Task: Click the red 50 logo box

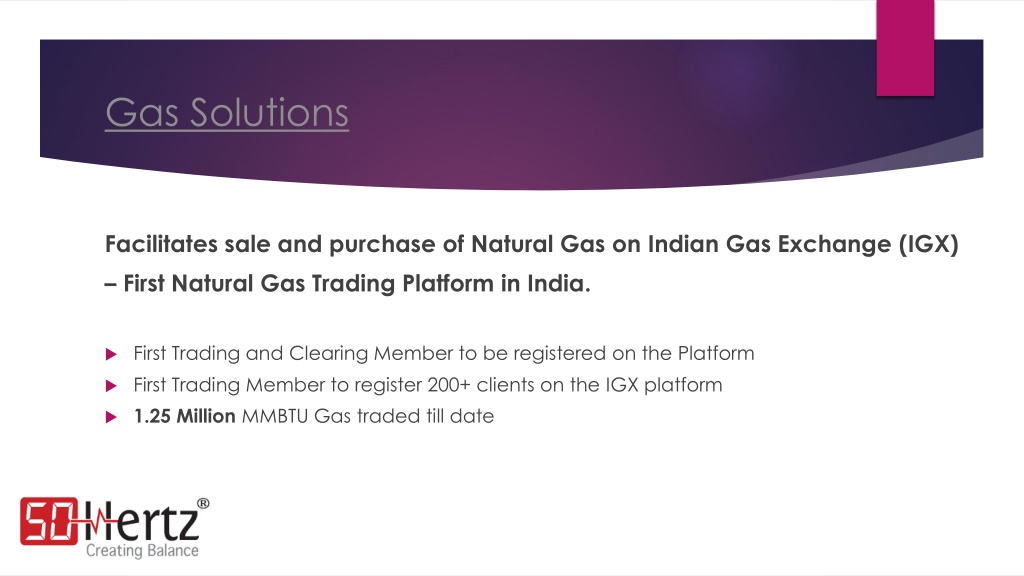Action: pos(49,520)
